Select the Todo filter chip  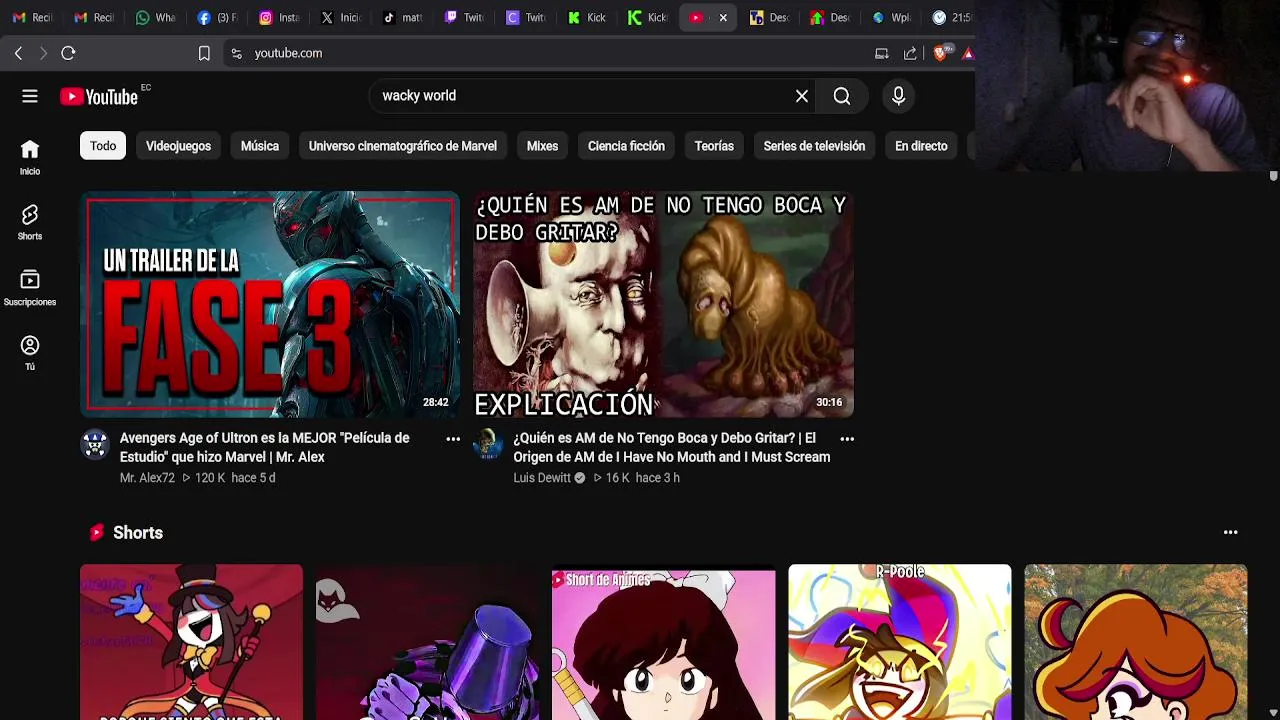point(103,146)
